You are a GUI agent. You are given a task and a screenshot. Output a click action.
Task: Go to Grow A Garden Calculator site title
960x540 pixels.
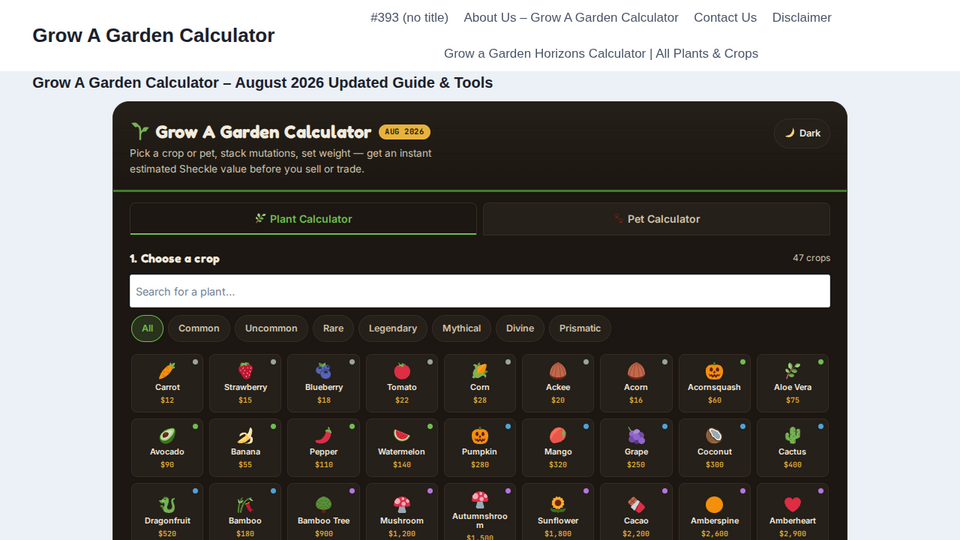point(154,36)
